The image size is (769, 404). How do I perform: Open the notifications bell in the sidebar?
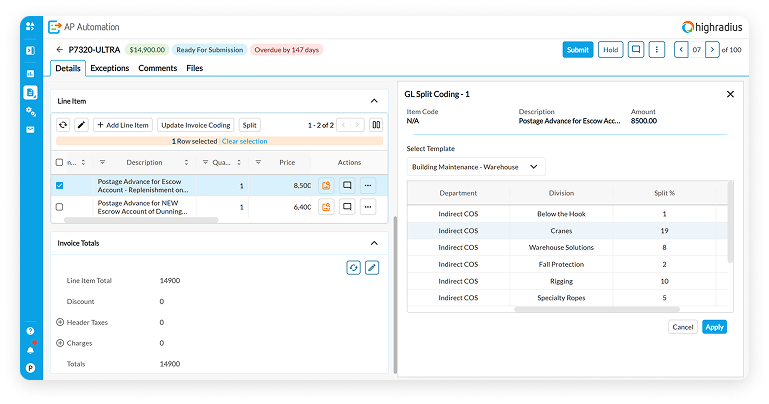pos(30,349)
